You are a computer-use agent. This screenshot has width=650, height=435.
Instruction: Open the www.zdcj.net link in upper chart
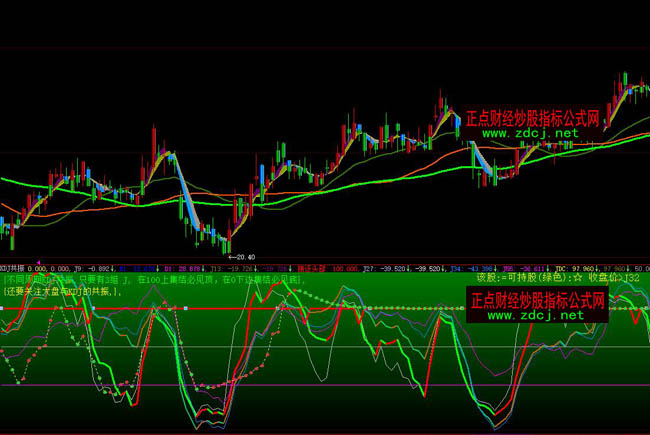coord(530,132)
